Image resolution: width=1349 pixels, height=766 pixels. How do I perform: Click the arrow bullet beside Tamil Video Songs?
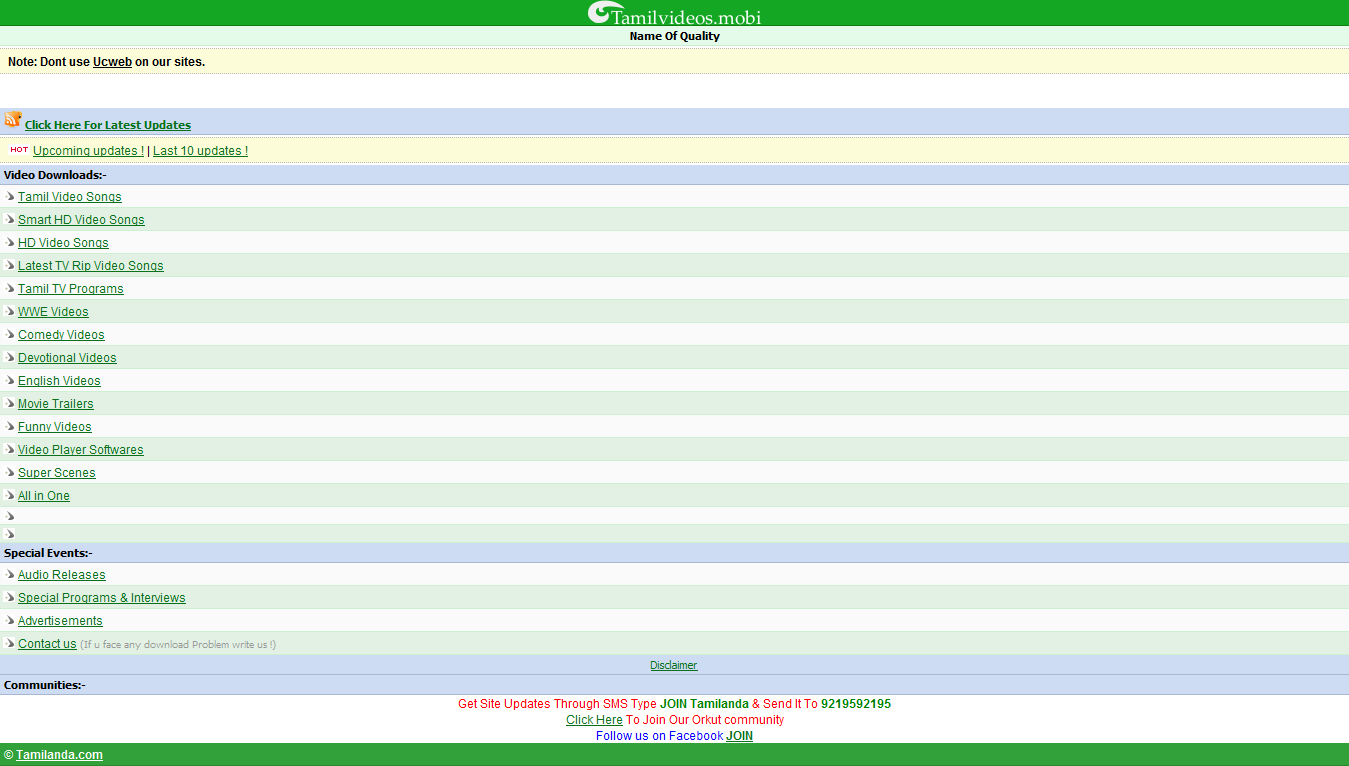[x=10, y=196]
